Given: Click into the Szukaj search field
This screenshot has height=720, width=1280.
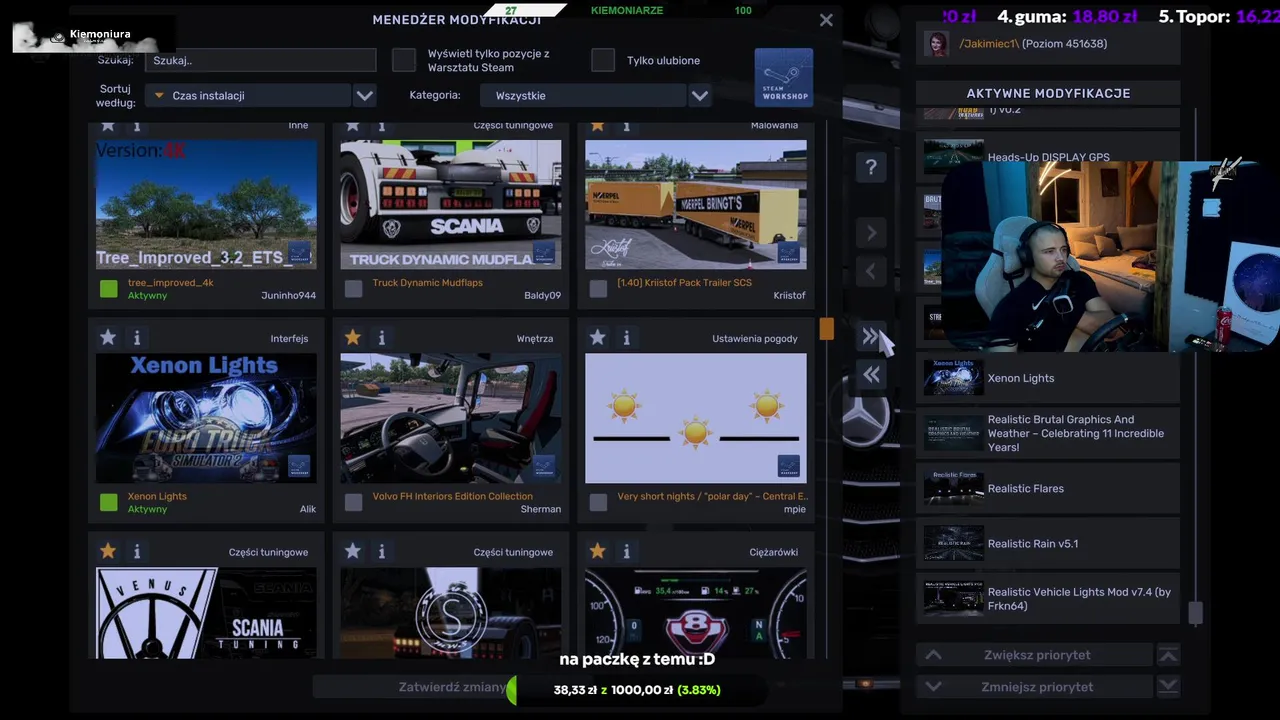Looking at the screenshot, I should (x=261, y=60).
